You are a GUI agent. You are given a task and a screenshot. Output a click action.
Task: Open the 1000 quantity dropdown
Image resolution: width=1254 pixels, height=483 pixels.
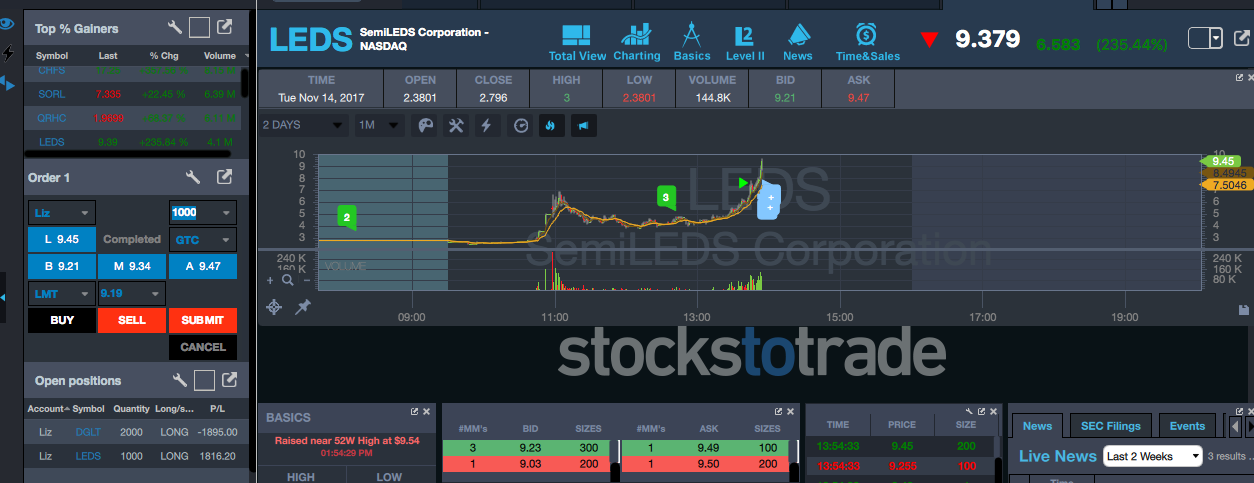(203, 213)
